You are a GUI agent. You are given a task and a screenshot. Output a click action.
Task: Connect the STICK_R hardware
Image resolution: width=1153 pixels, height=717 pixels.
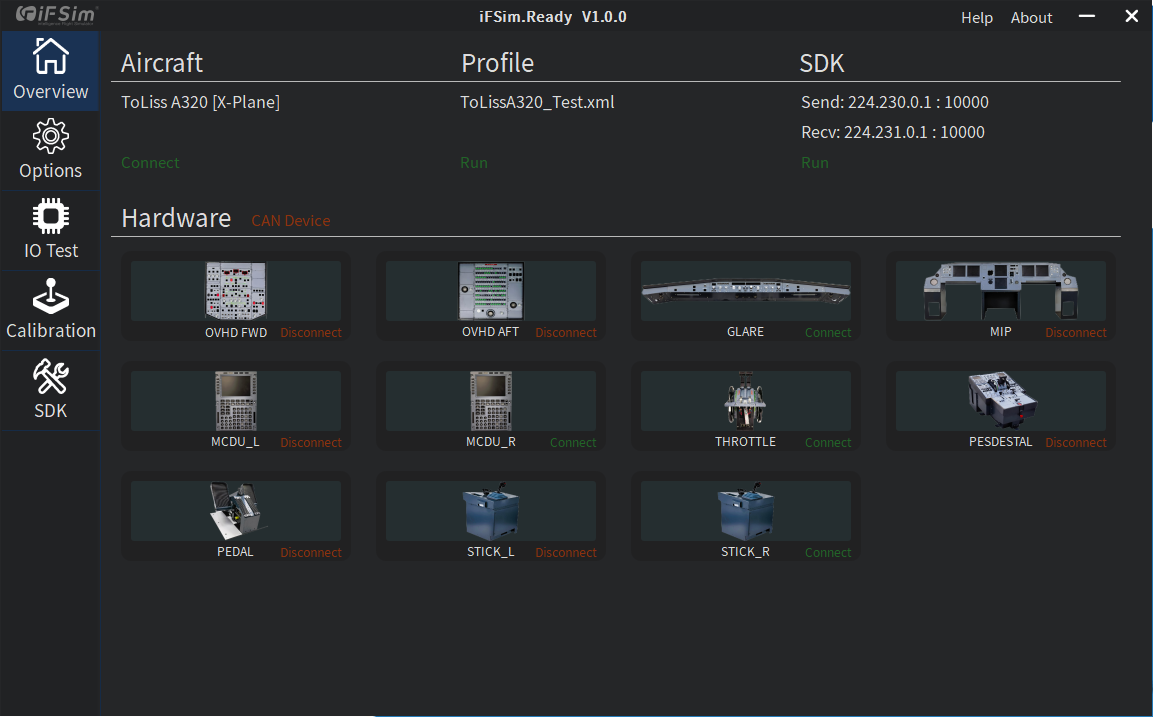pyautogui.click(x=828, y=553)
